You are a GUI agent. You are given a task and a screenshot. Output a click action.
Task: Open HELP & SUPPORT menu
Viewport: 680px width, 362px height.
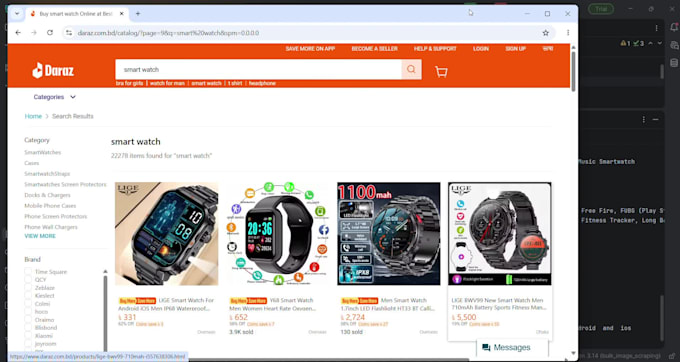(x=435, y=49)
